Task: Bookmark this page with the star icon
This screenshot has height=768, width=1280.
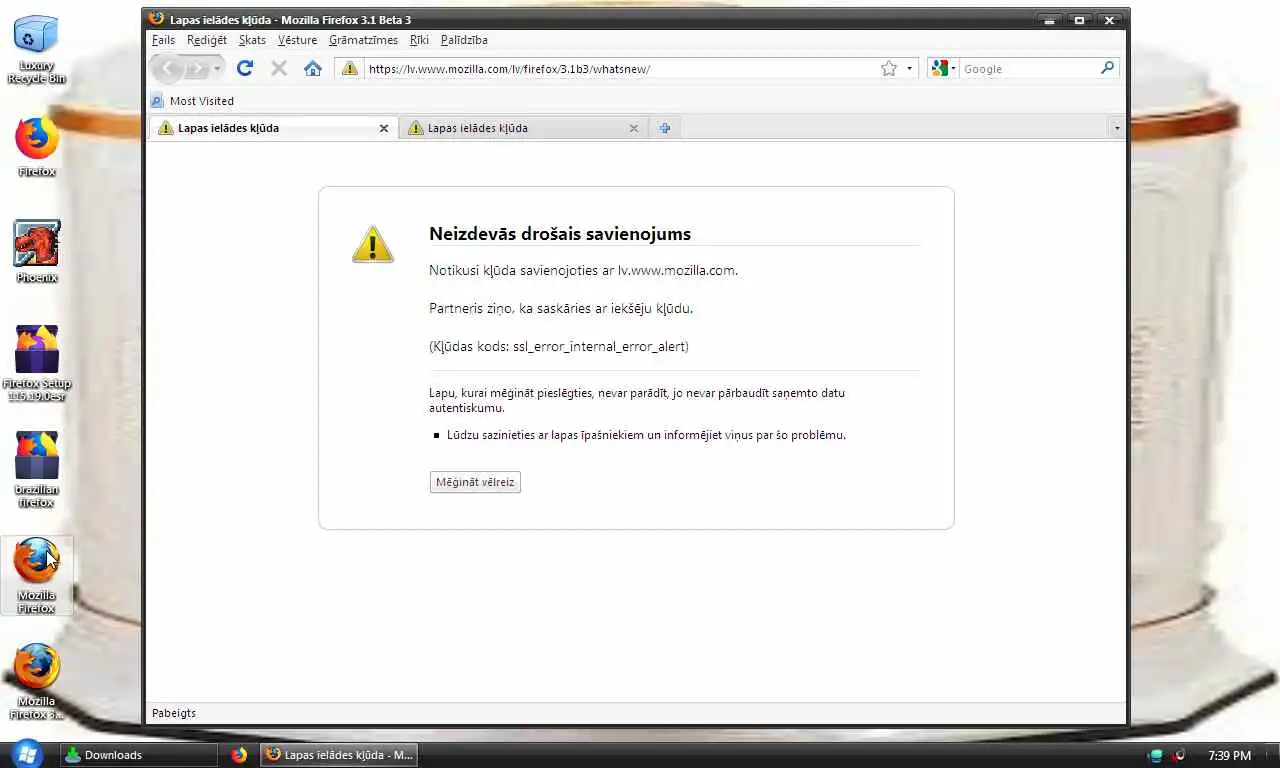Action: [x=889, y=68]
